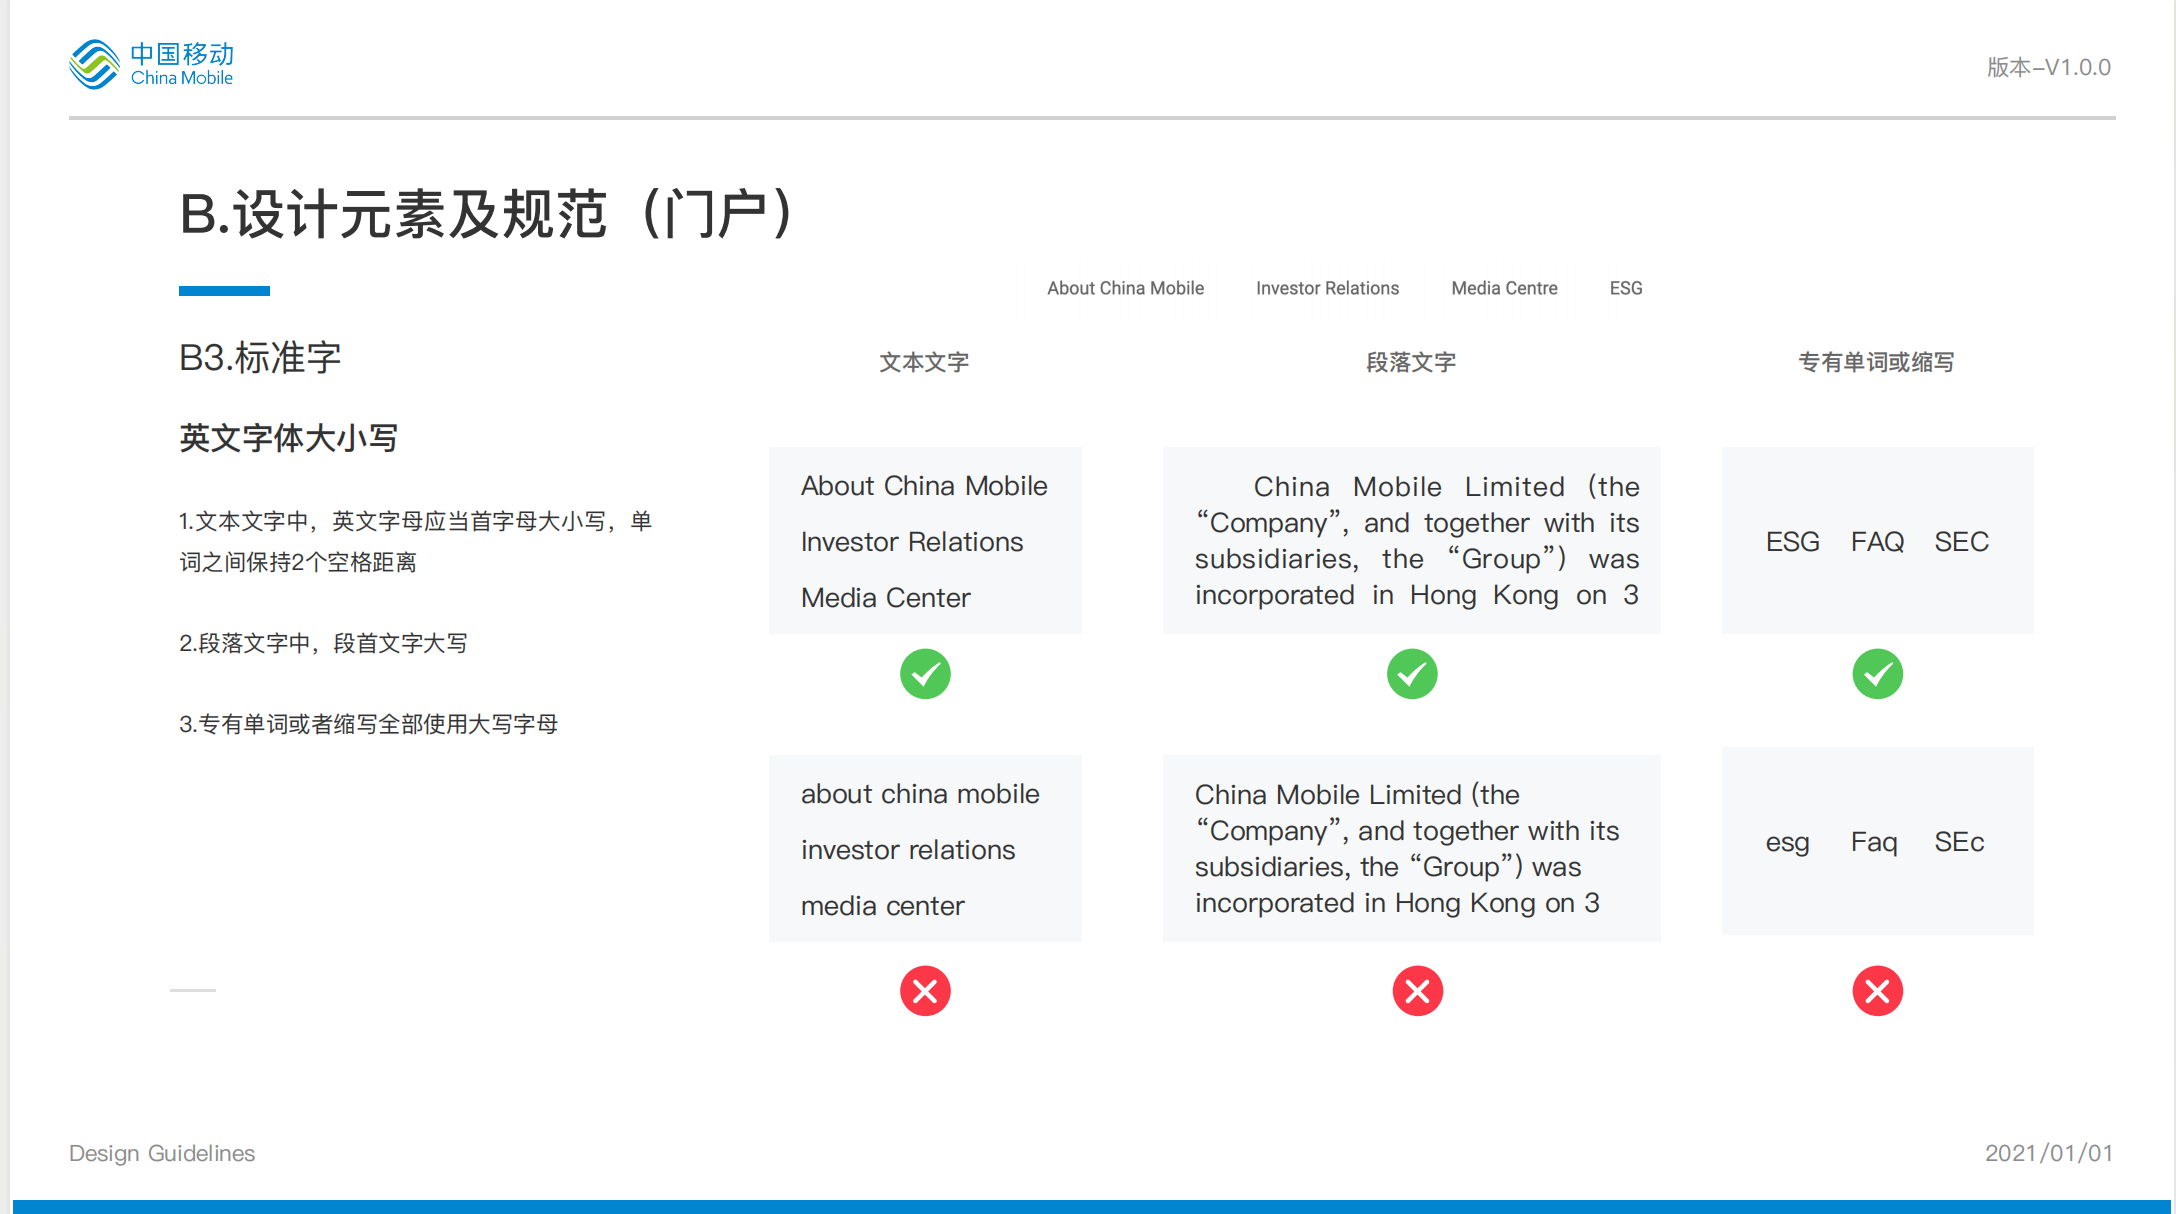The height and width of the screenshot is (1214, 2176).
Task: Click the Design Guidelines footer text
Action: tap(162, 1153)
